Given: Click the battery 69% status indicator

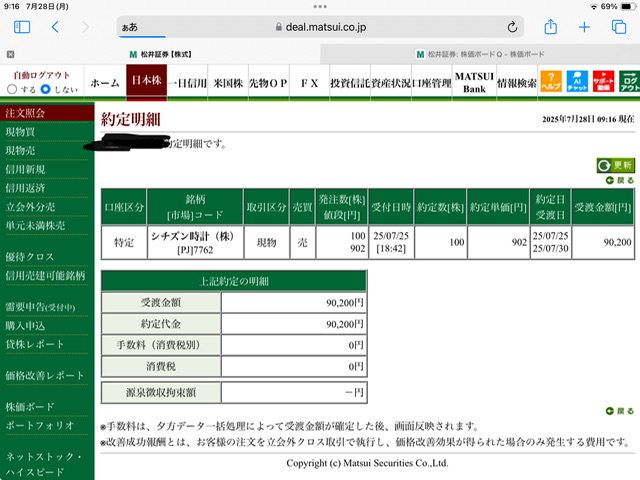Looking at the screenshot, I should coord(618,7).
